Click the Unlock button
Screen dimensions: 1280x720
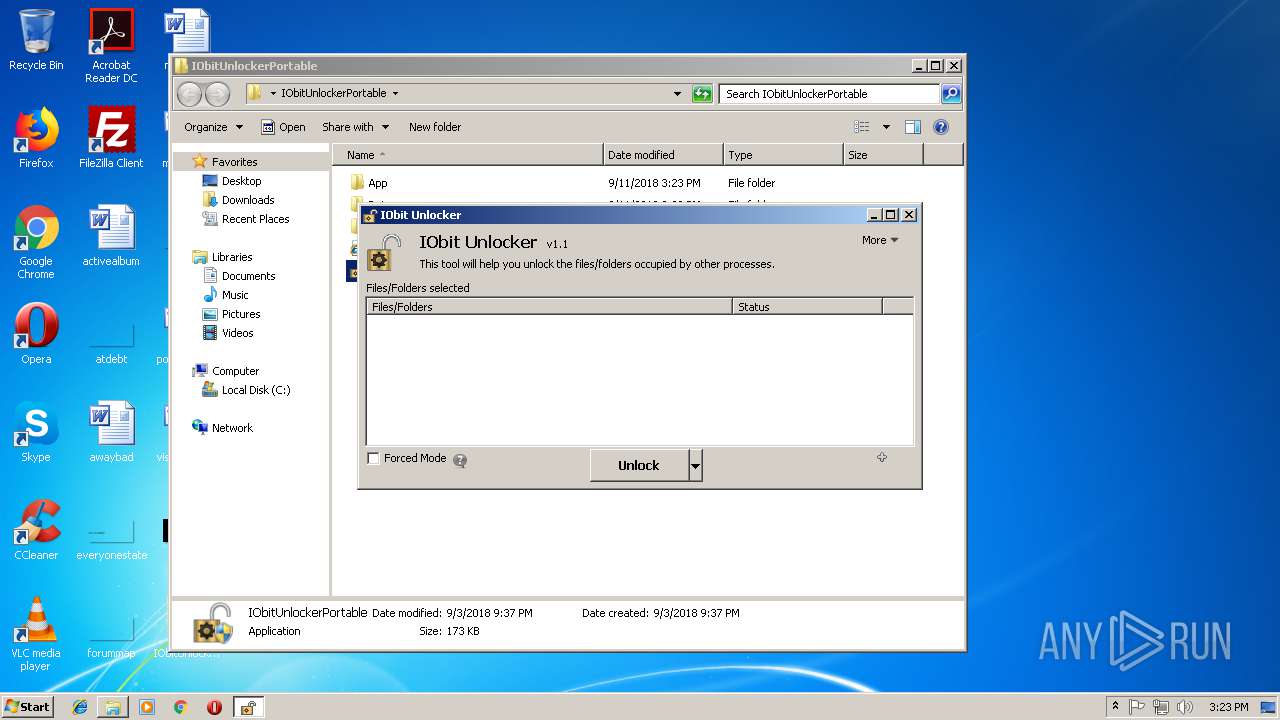tap(639, 466)
